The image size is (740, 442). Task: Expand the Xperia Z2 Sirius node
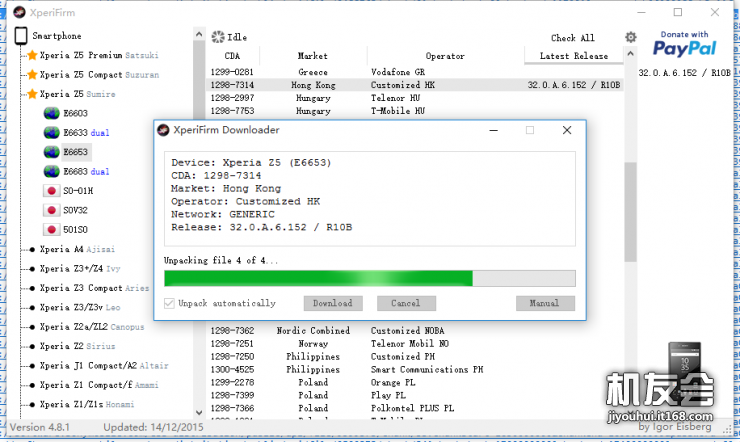(x=32, y=346)
